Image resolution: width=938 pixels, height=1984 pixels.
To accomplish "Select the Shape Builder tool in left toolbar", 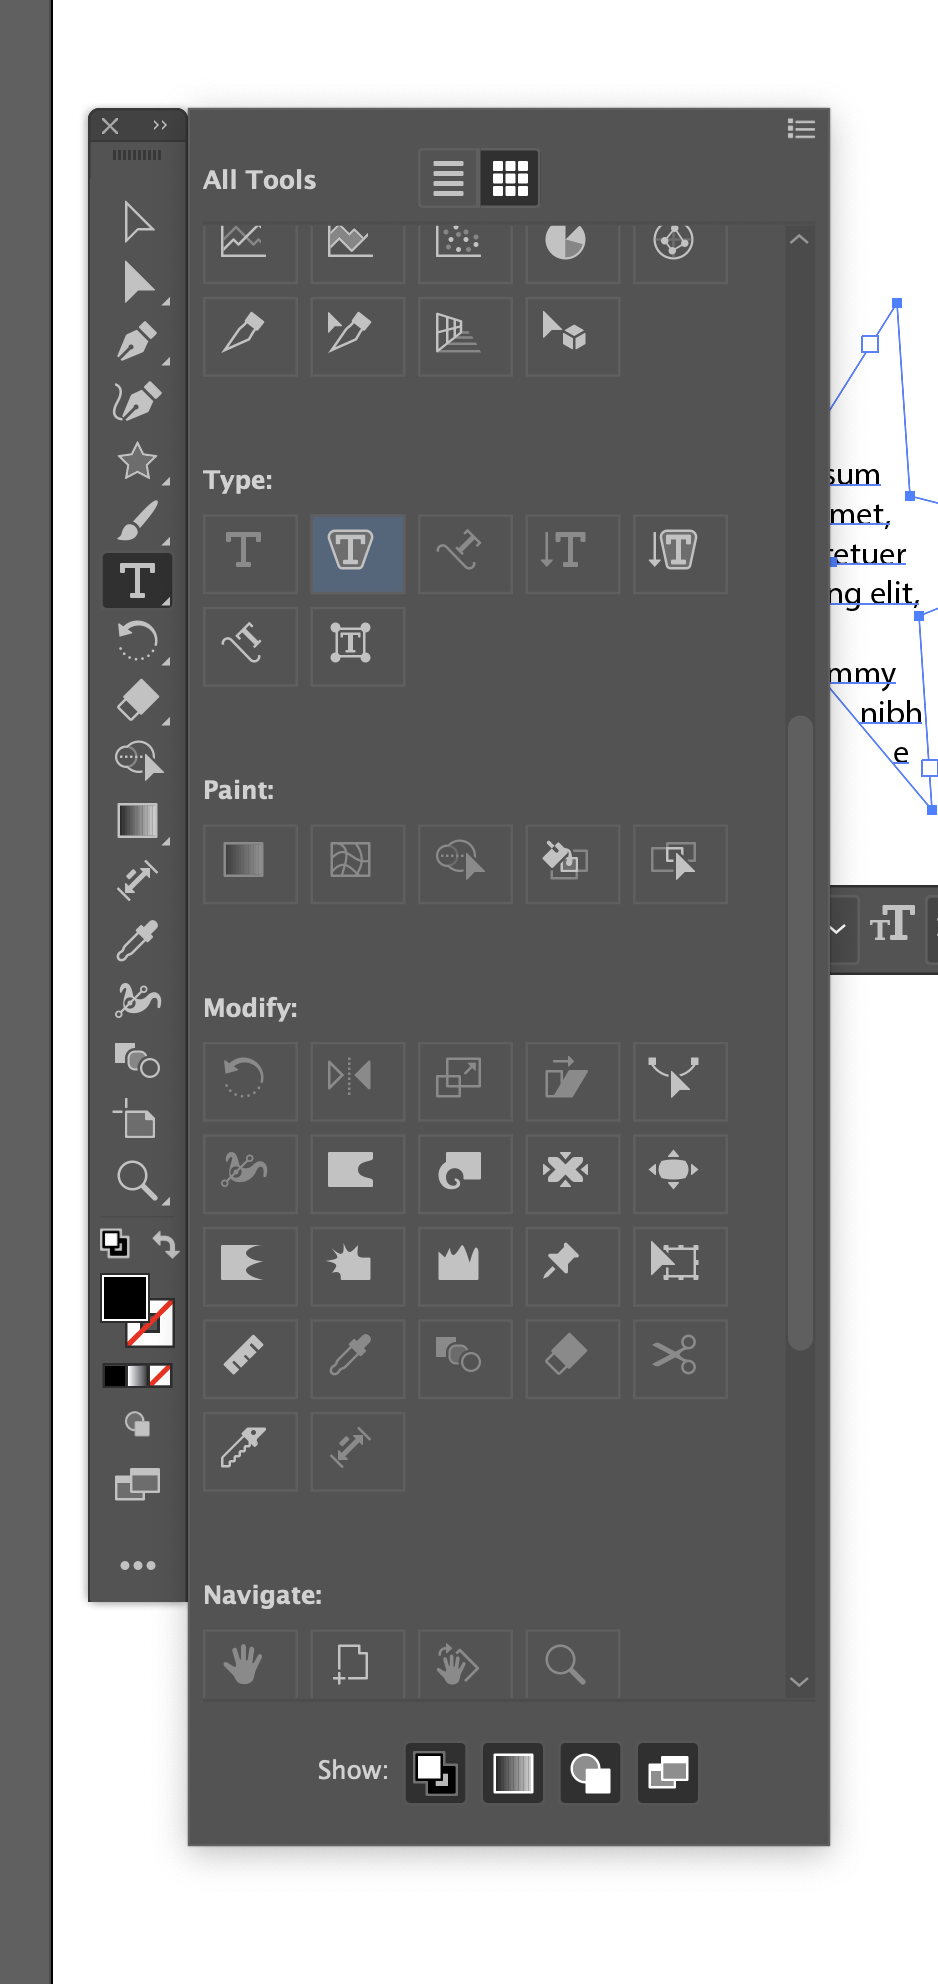I will pos(138,760).
